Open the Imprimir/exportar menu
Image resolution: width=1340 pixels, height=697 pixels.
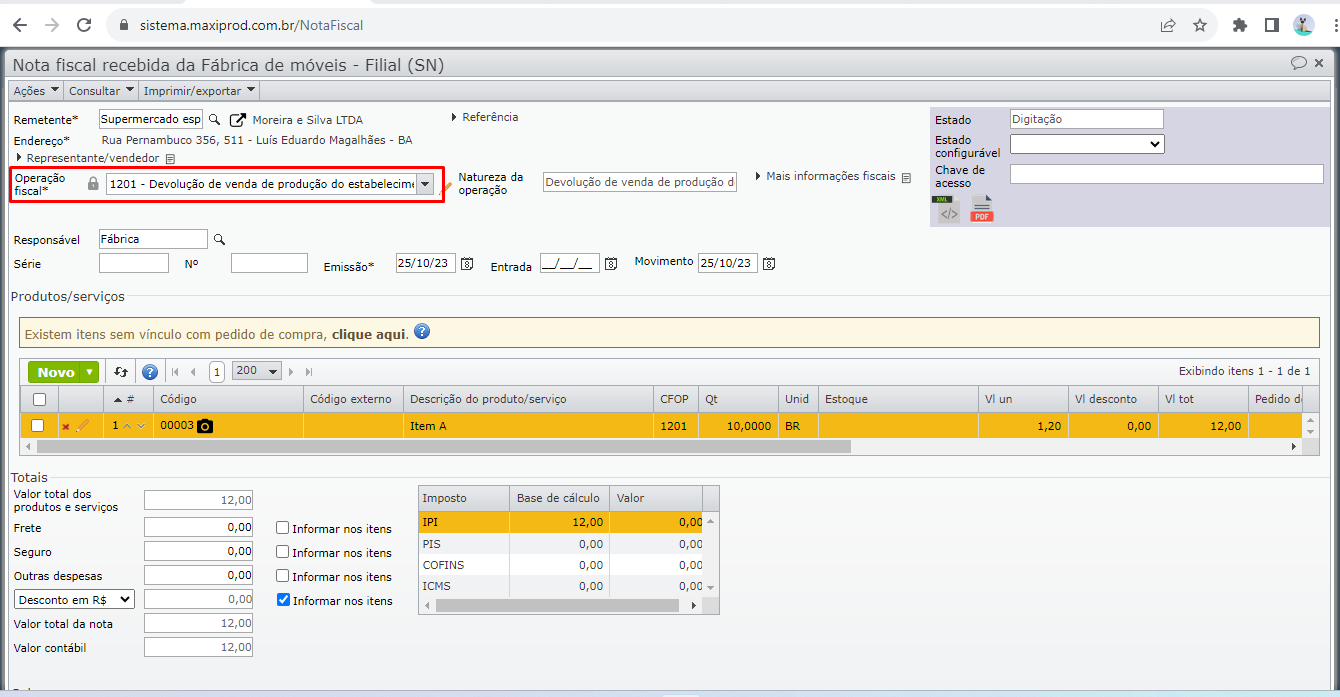pyautogui.click(x=199, y=91)
